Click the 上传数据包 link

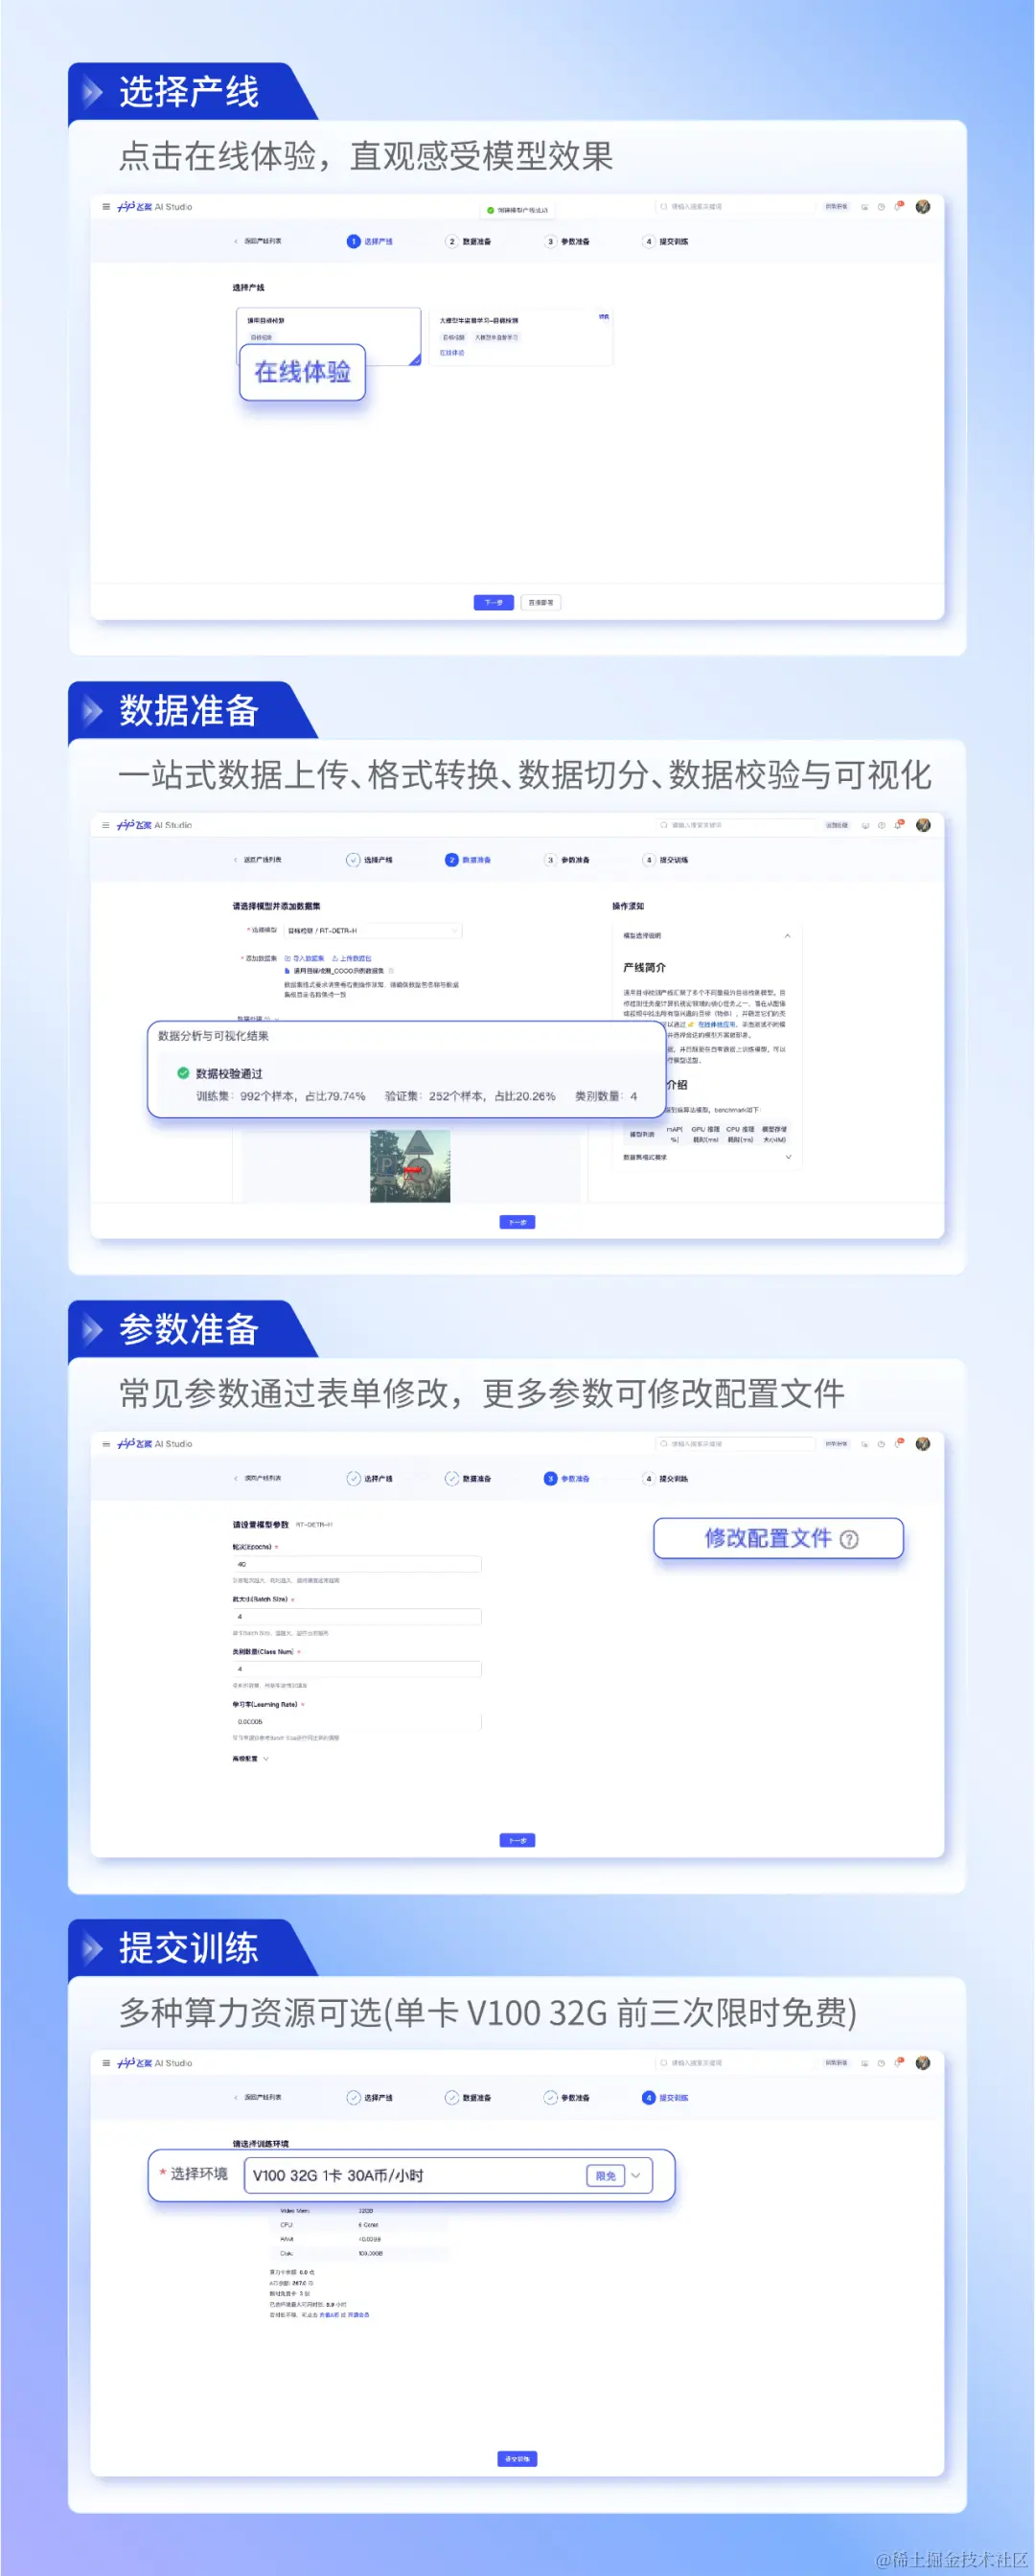tap(352, 958)
